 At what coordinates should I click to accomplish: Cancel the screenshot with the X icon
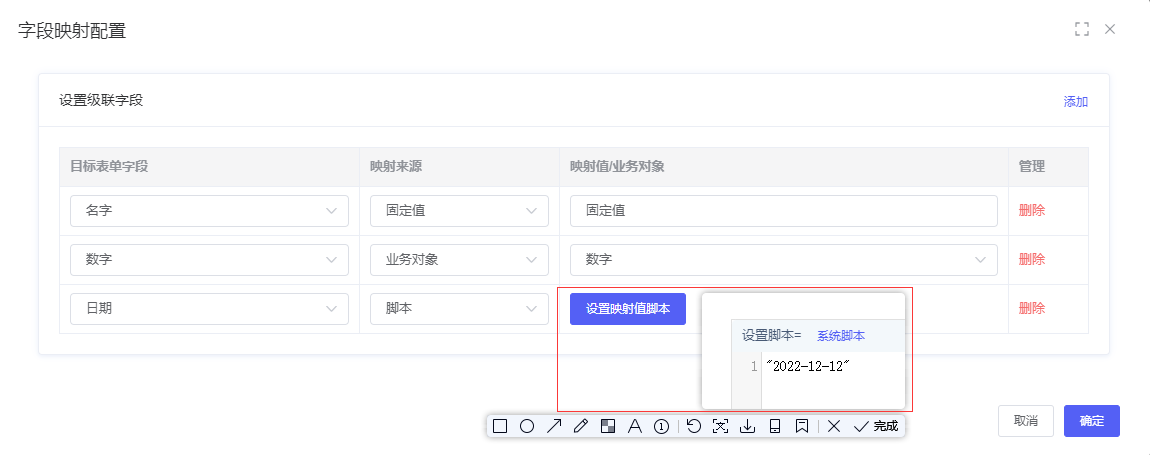[834, 426]
